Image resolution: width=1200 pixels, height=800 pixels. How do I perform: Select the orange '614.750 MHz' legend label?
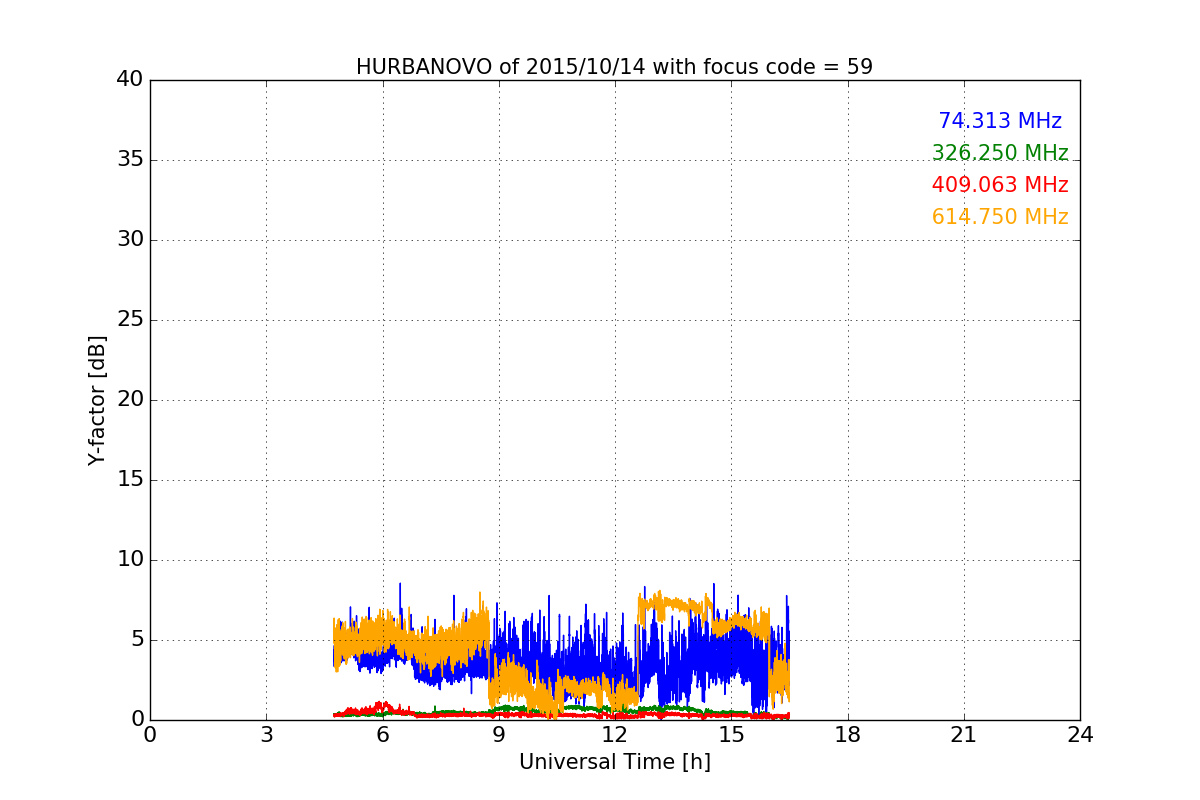(1000, 217)
